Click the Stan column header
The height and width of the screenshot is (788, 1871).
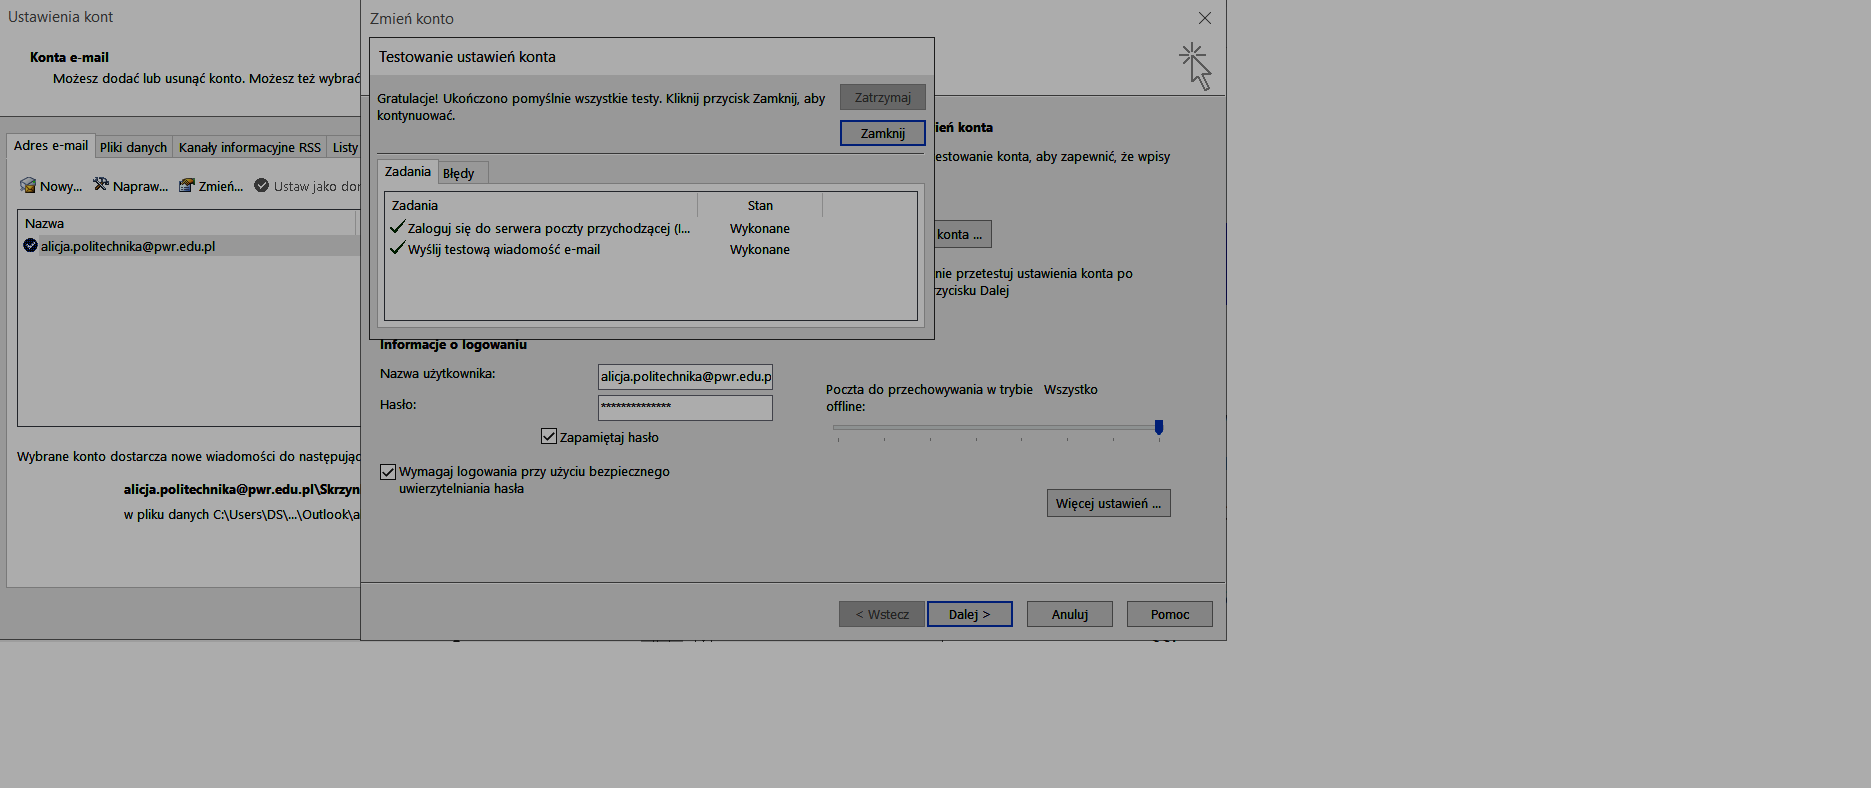tap(760, 205)
